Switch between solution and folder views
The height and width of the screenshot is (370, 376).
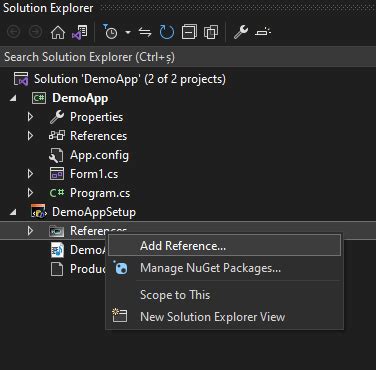click(x=80, y=32)
